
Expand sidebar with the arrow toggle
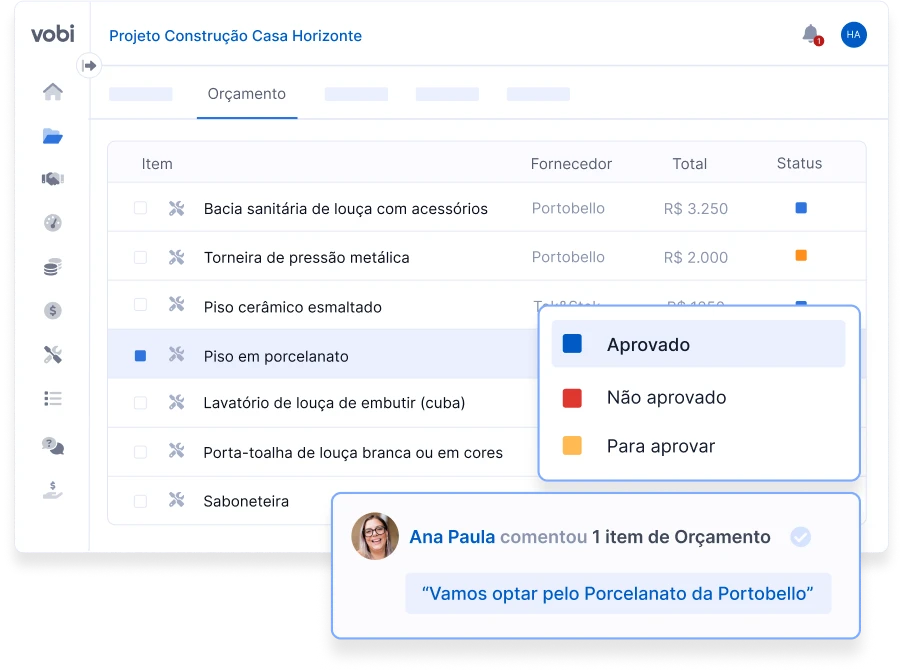coord(89,66)
